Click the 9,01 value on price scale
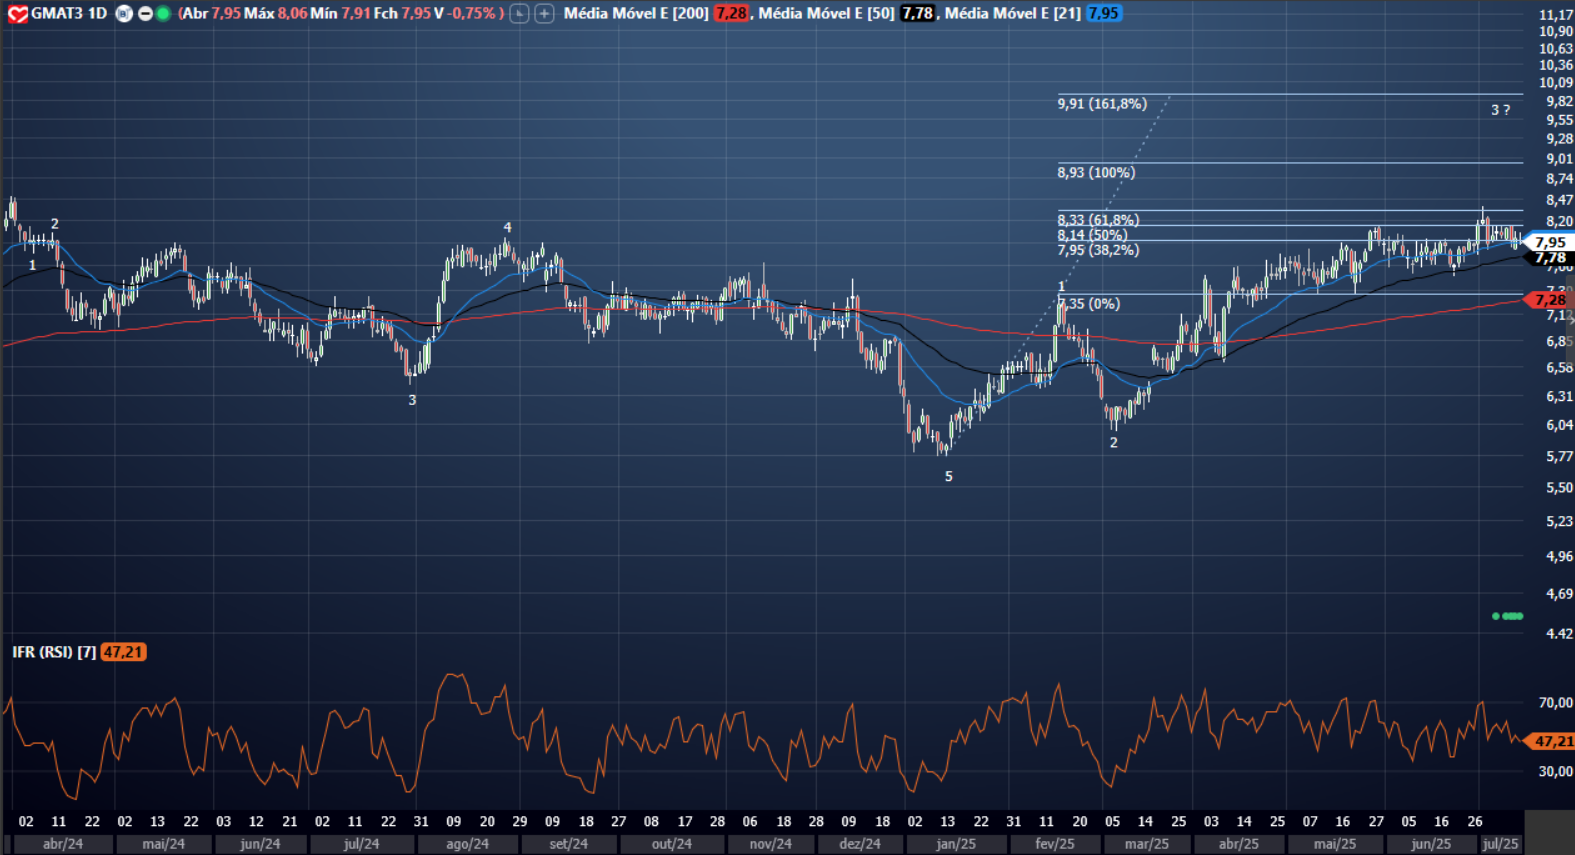This screenshot has height=855, width=1575. [x=1559, y=159]
